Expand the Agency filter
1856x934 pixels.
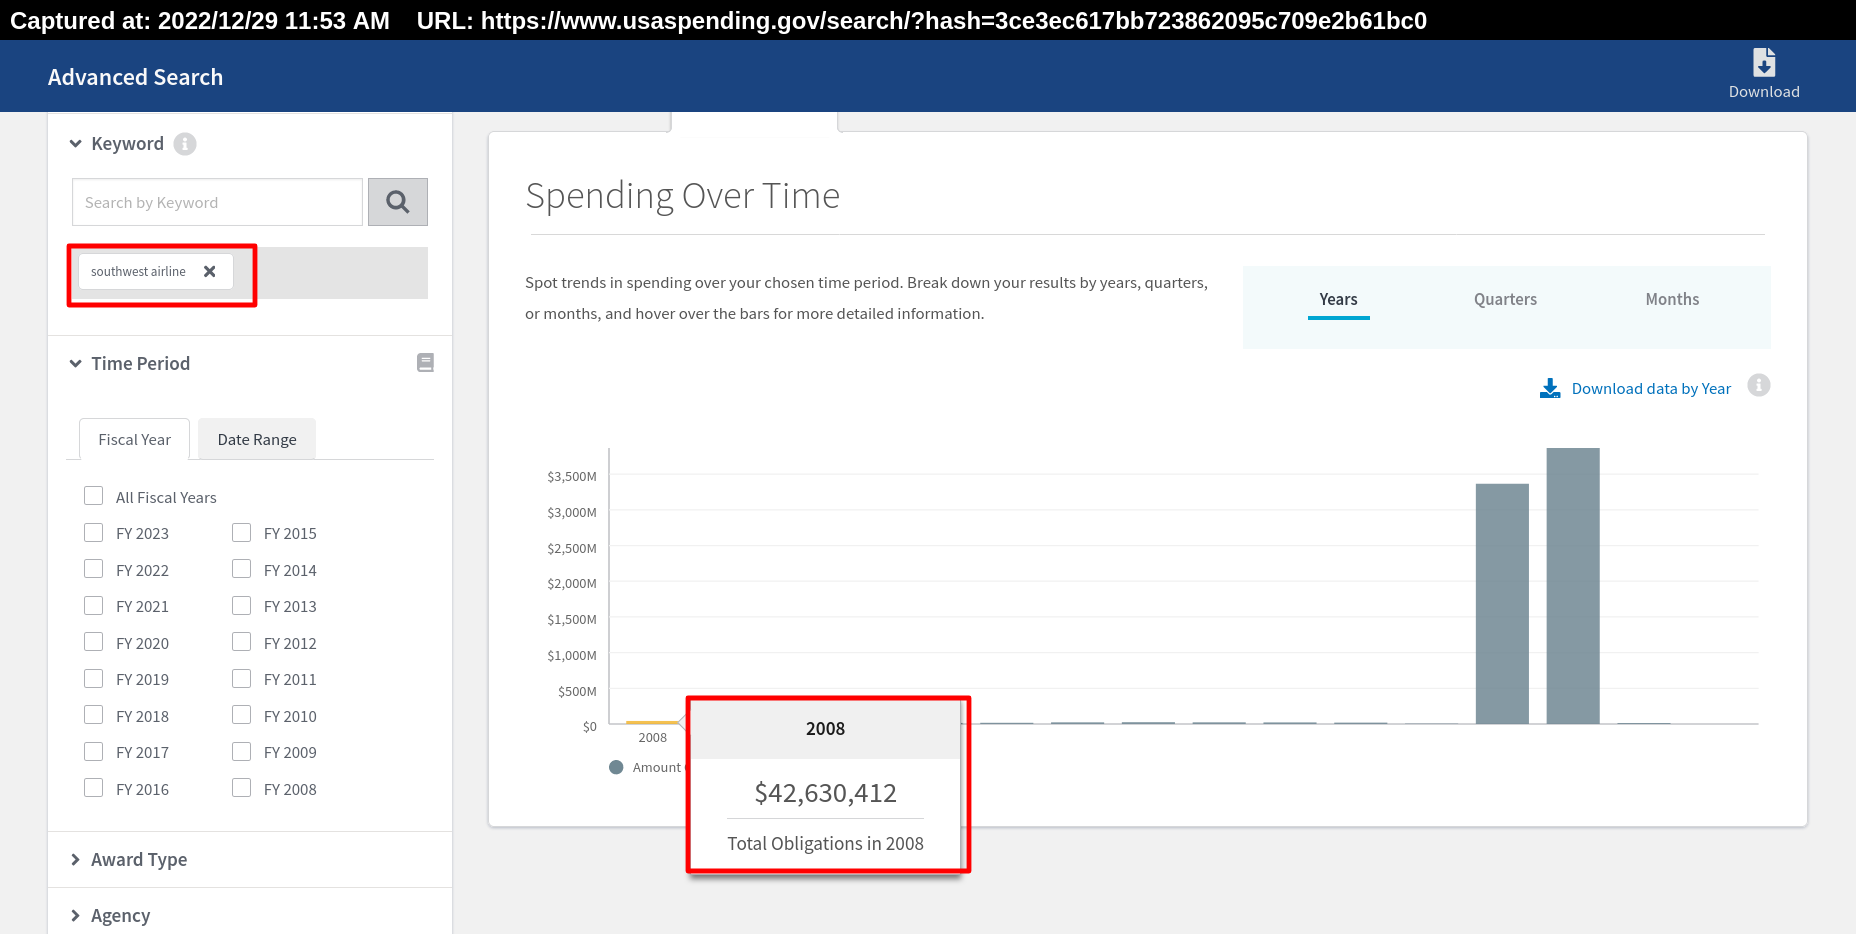(x=75, y=916)
